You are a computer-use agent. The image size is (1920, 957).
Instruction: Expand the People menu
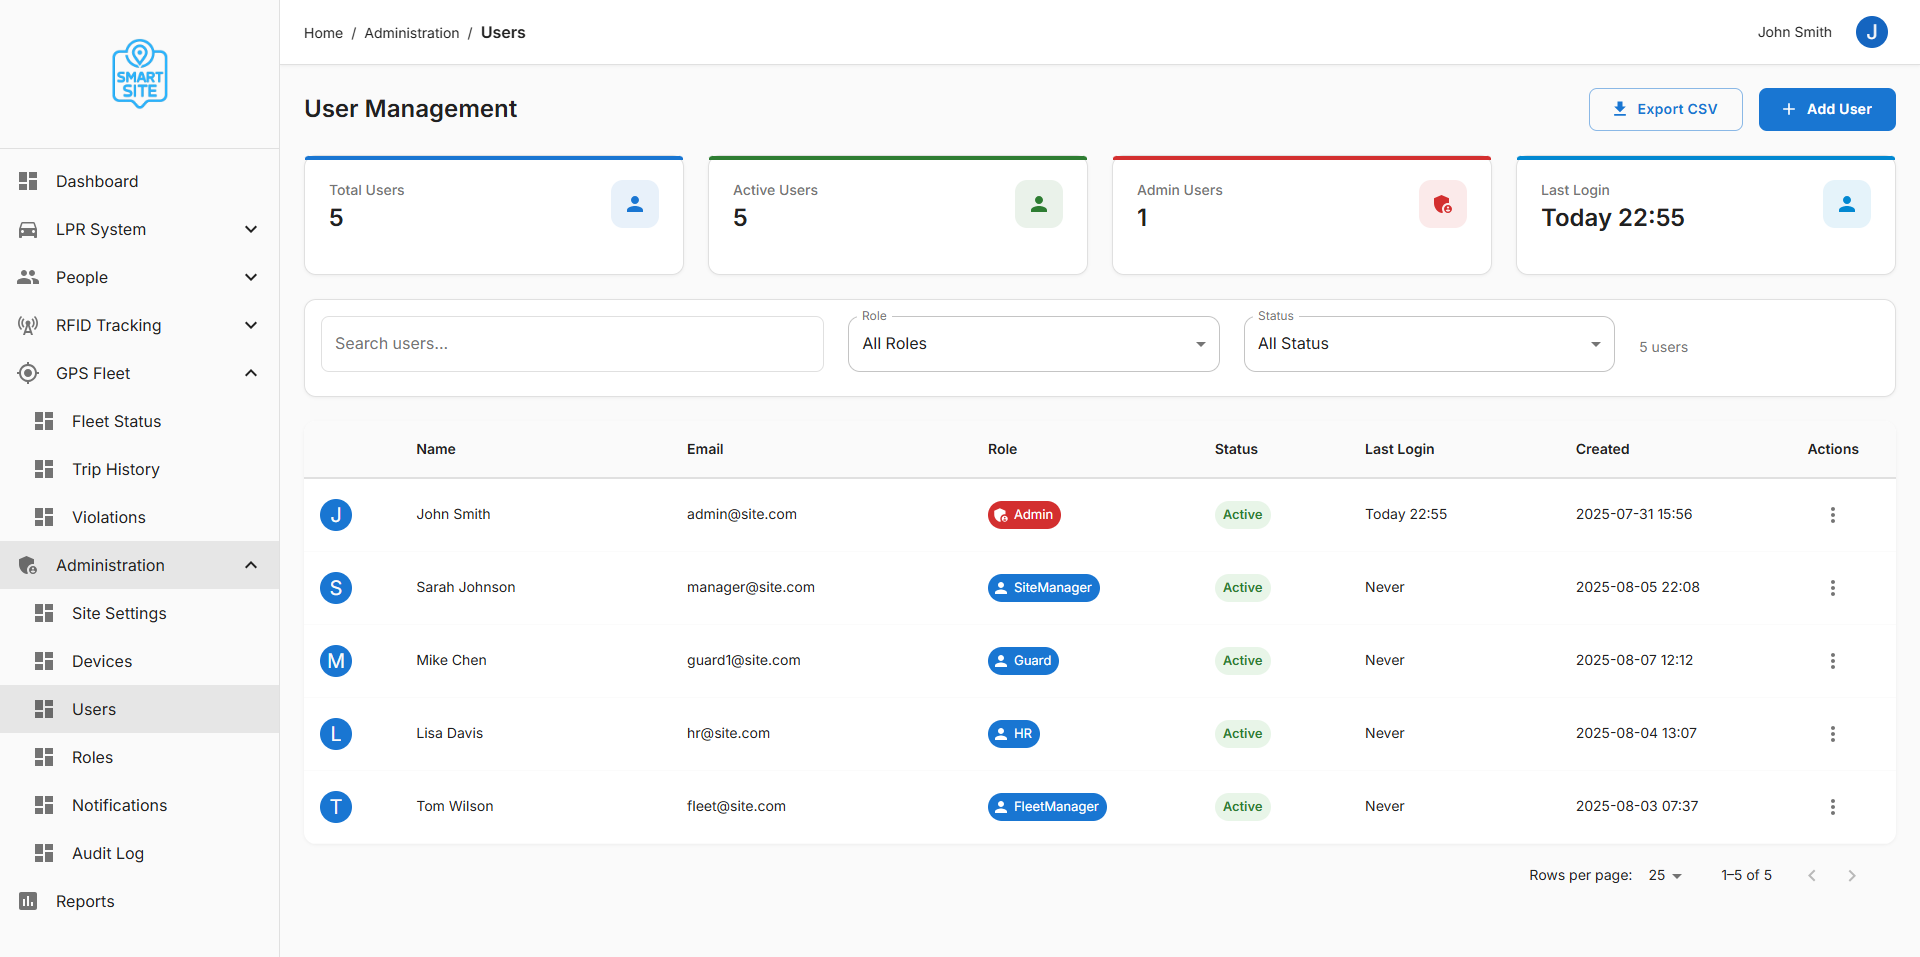click(251, 277)
